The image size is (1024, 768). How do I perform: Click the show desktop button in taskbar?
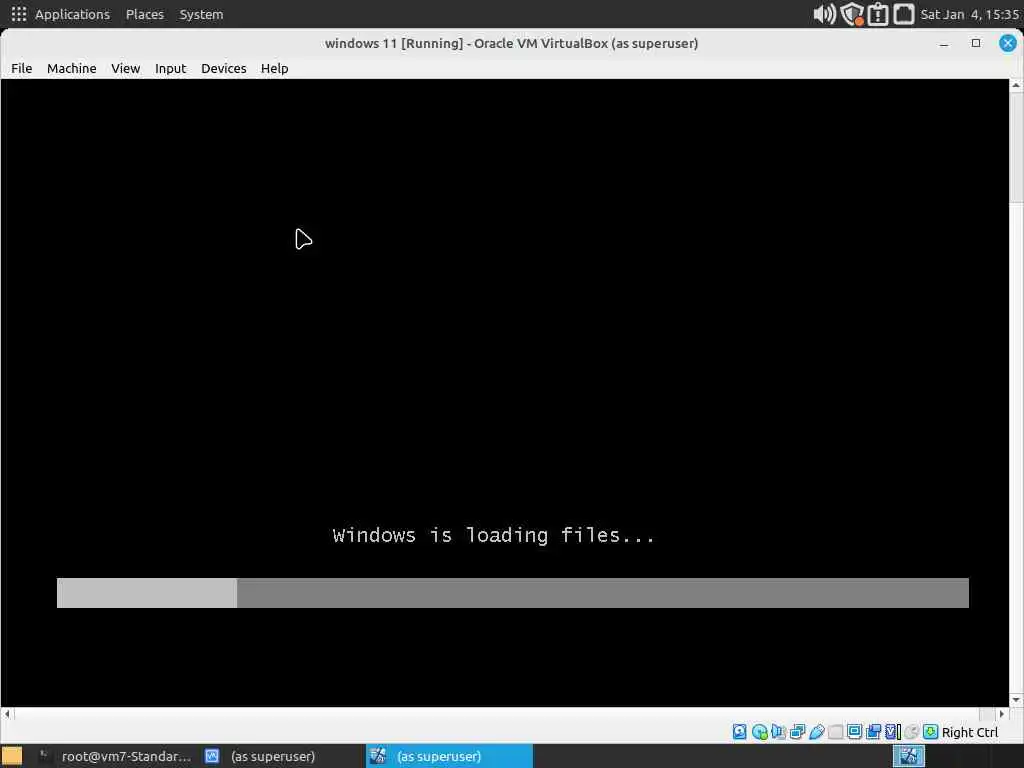click(x=12, y=756)
